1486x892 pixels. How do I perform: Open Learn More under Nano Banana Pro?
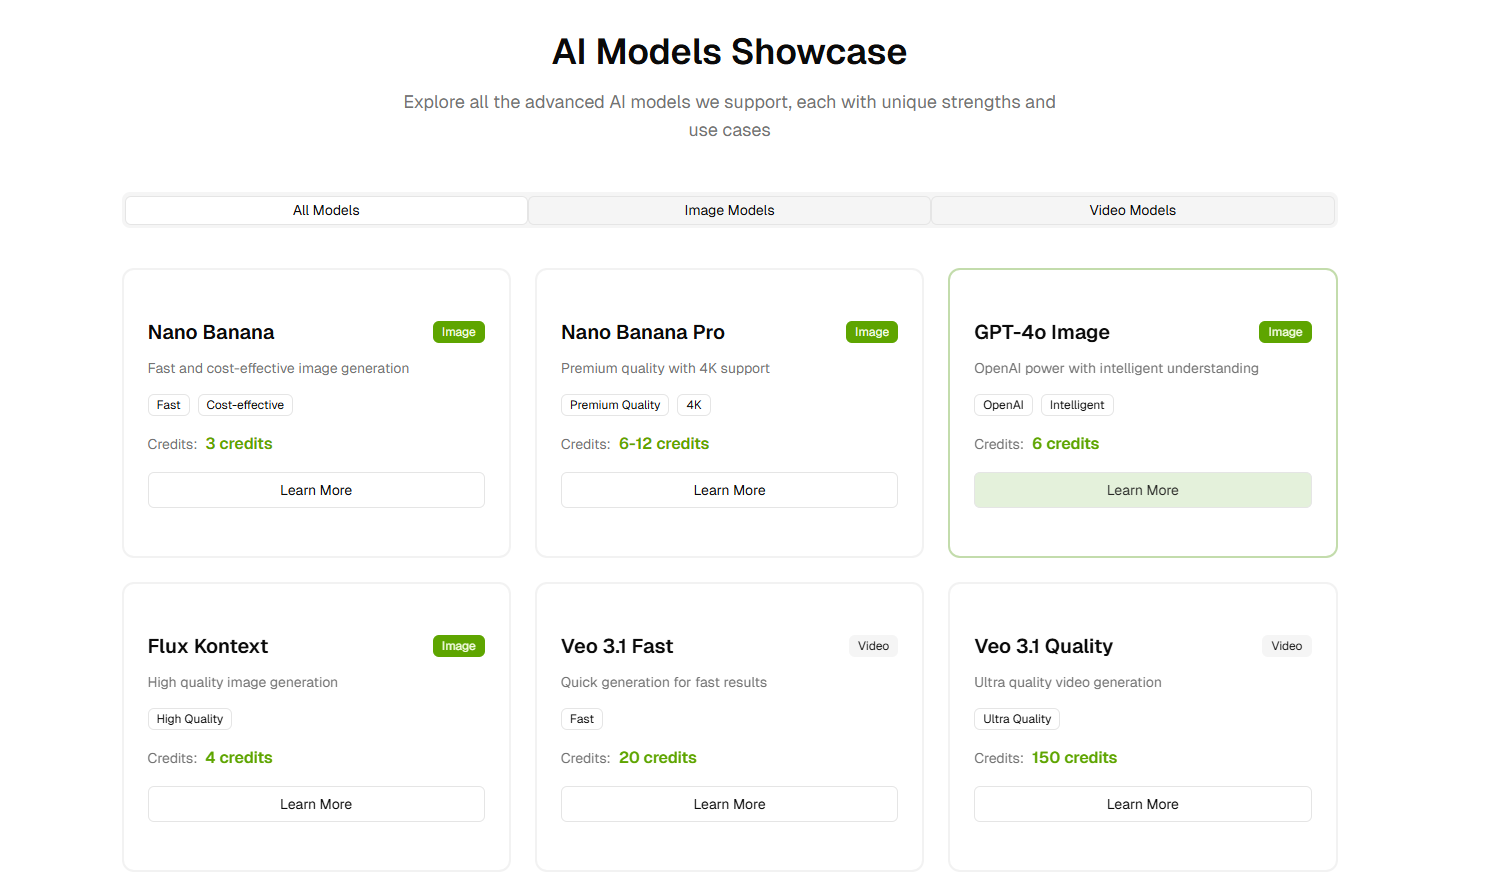pos(729,490)
